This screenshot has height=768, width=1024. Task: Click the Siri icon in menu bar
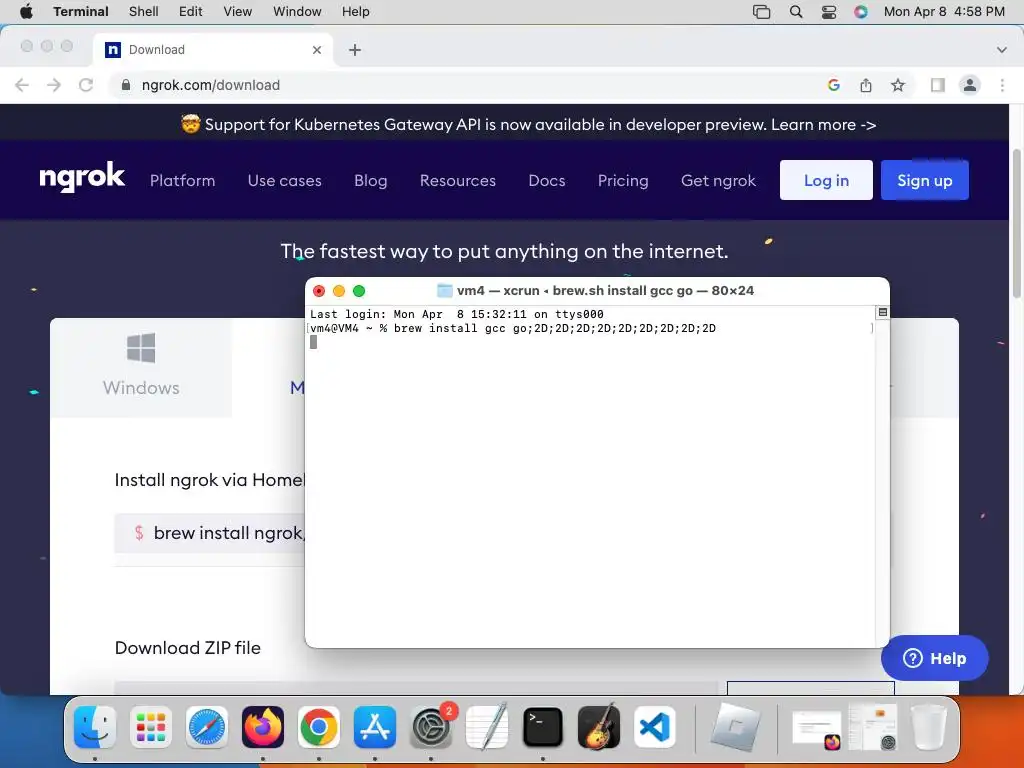pos(861,12)
